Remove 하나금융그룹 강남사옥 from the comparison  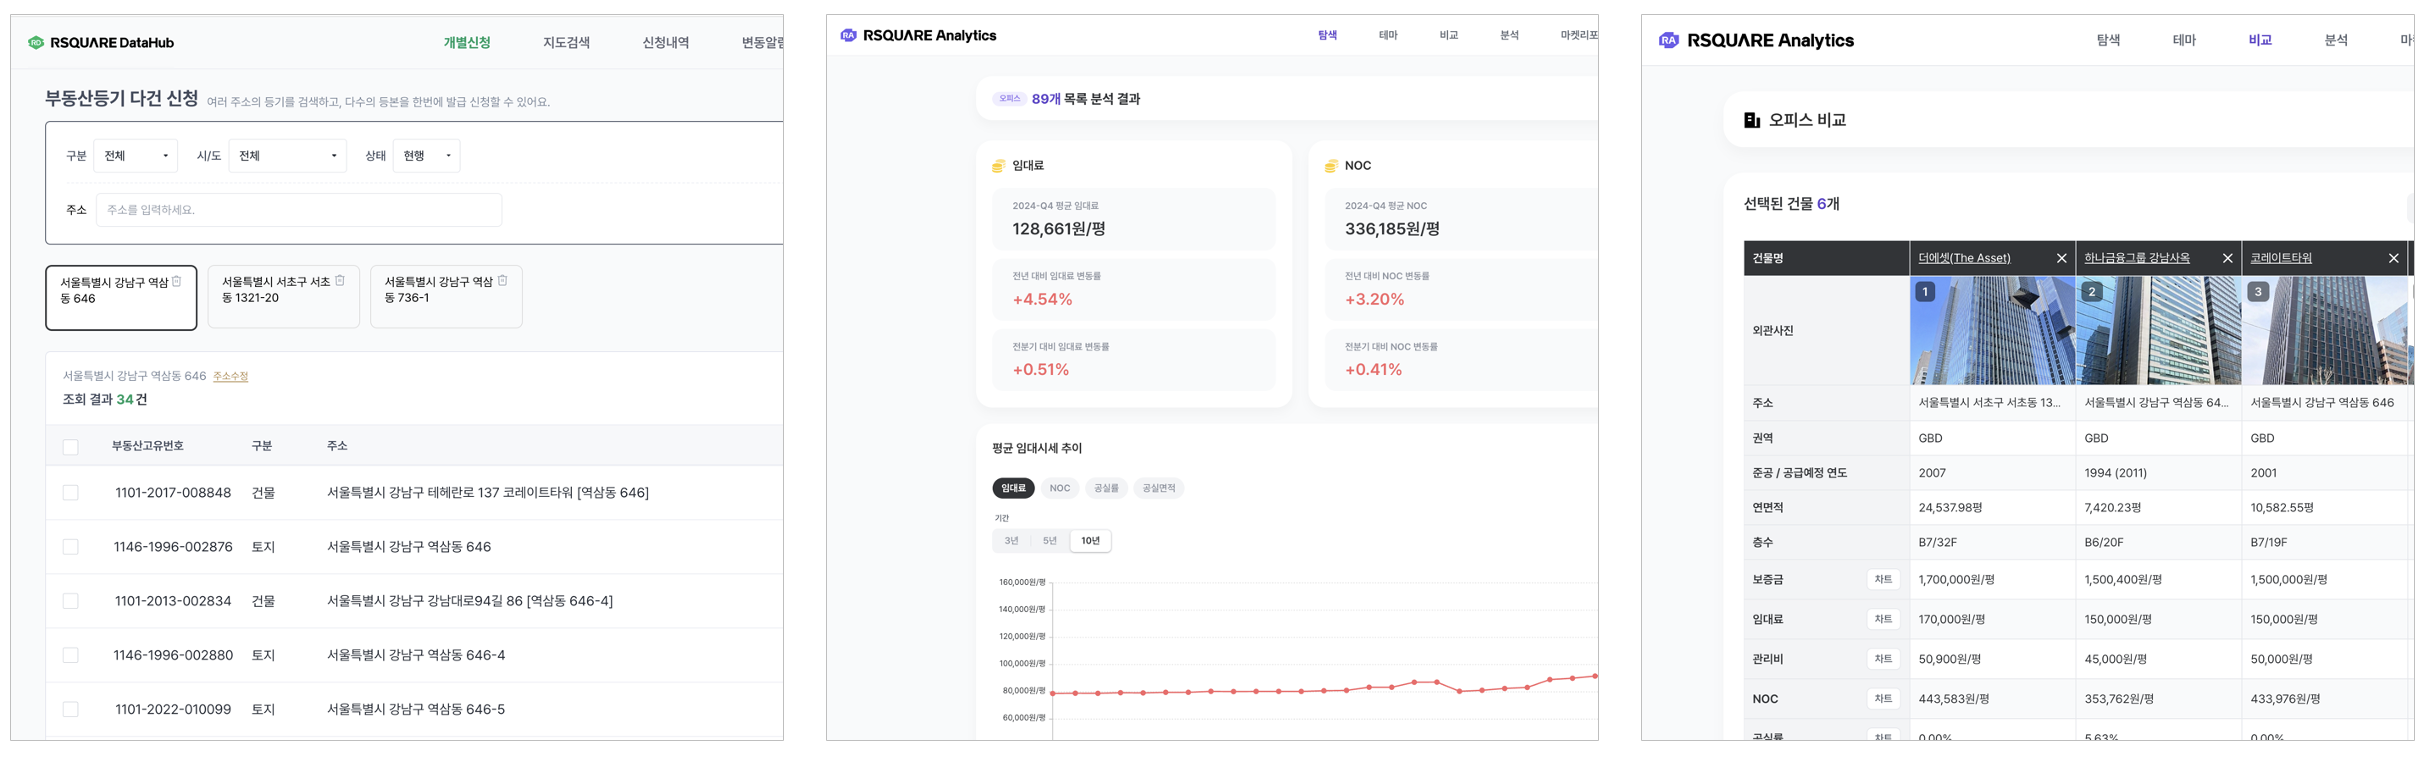coord(2227,258)
